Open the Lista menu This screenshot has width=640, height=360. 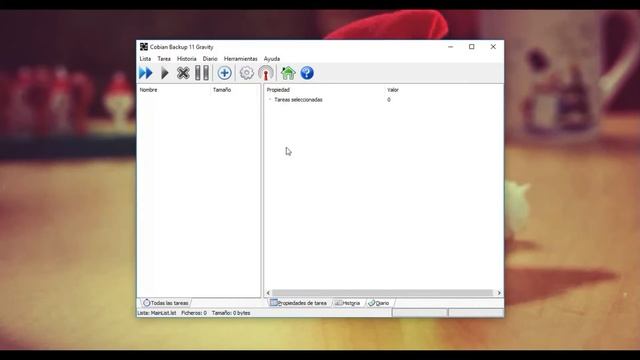tap(145, 59)
